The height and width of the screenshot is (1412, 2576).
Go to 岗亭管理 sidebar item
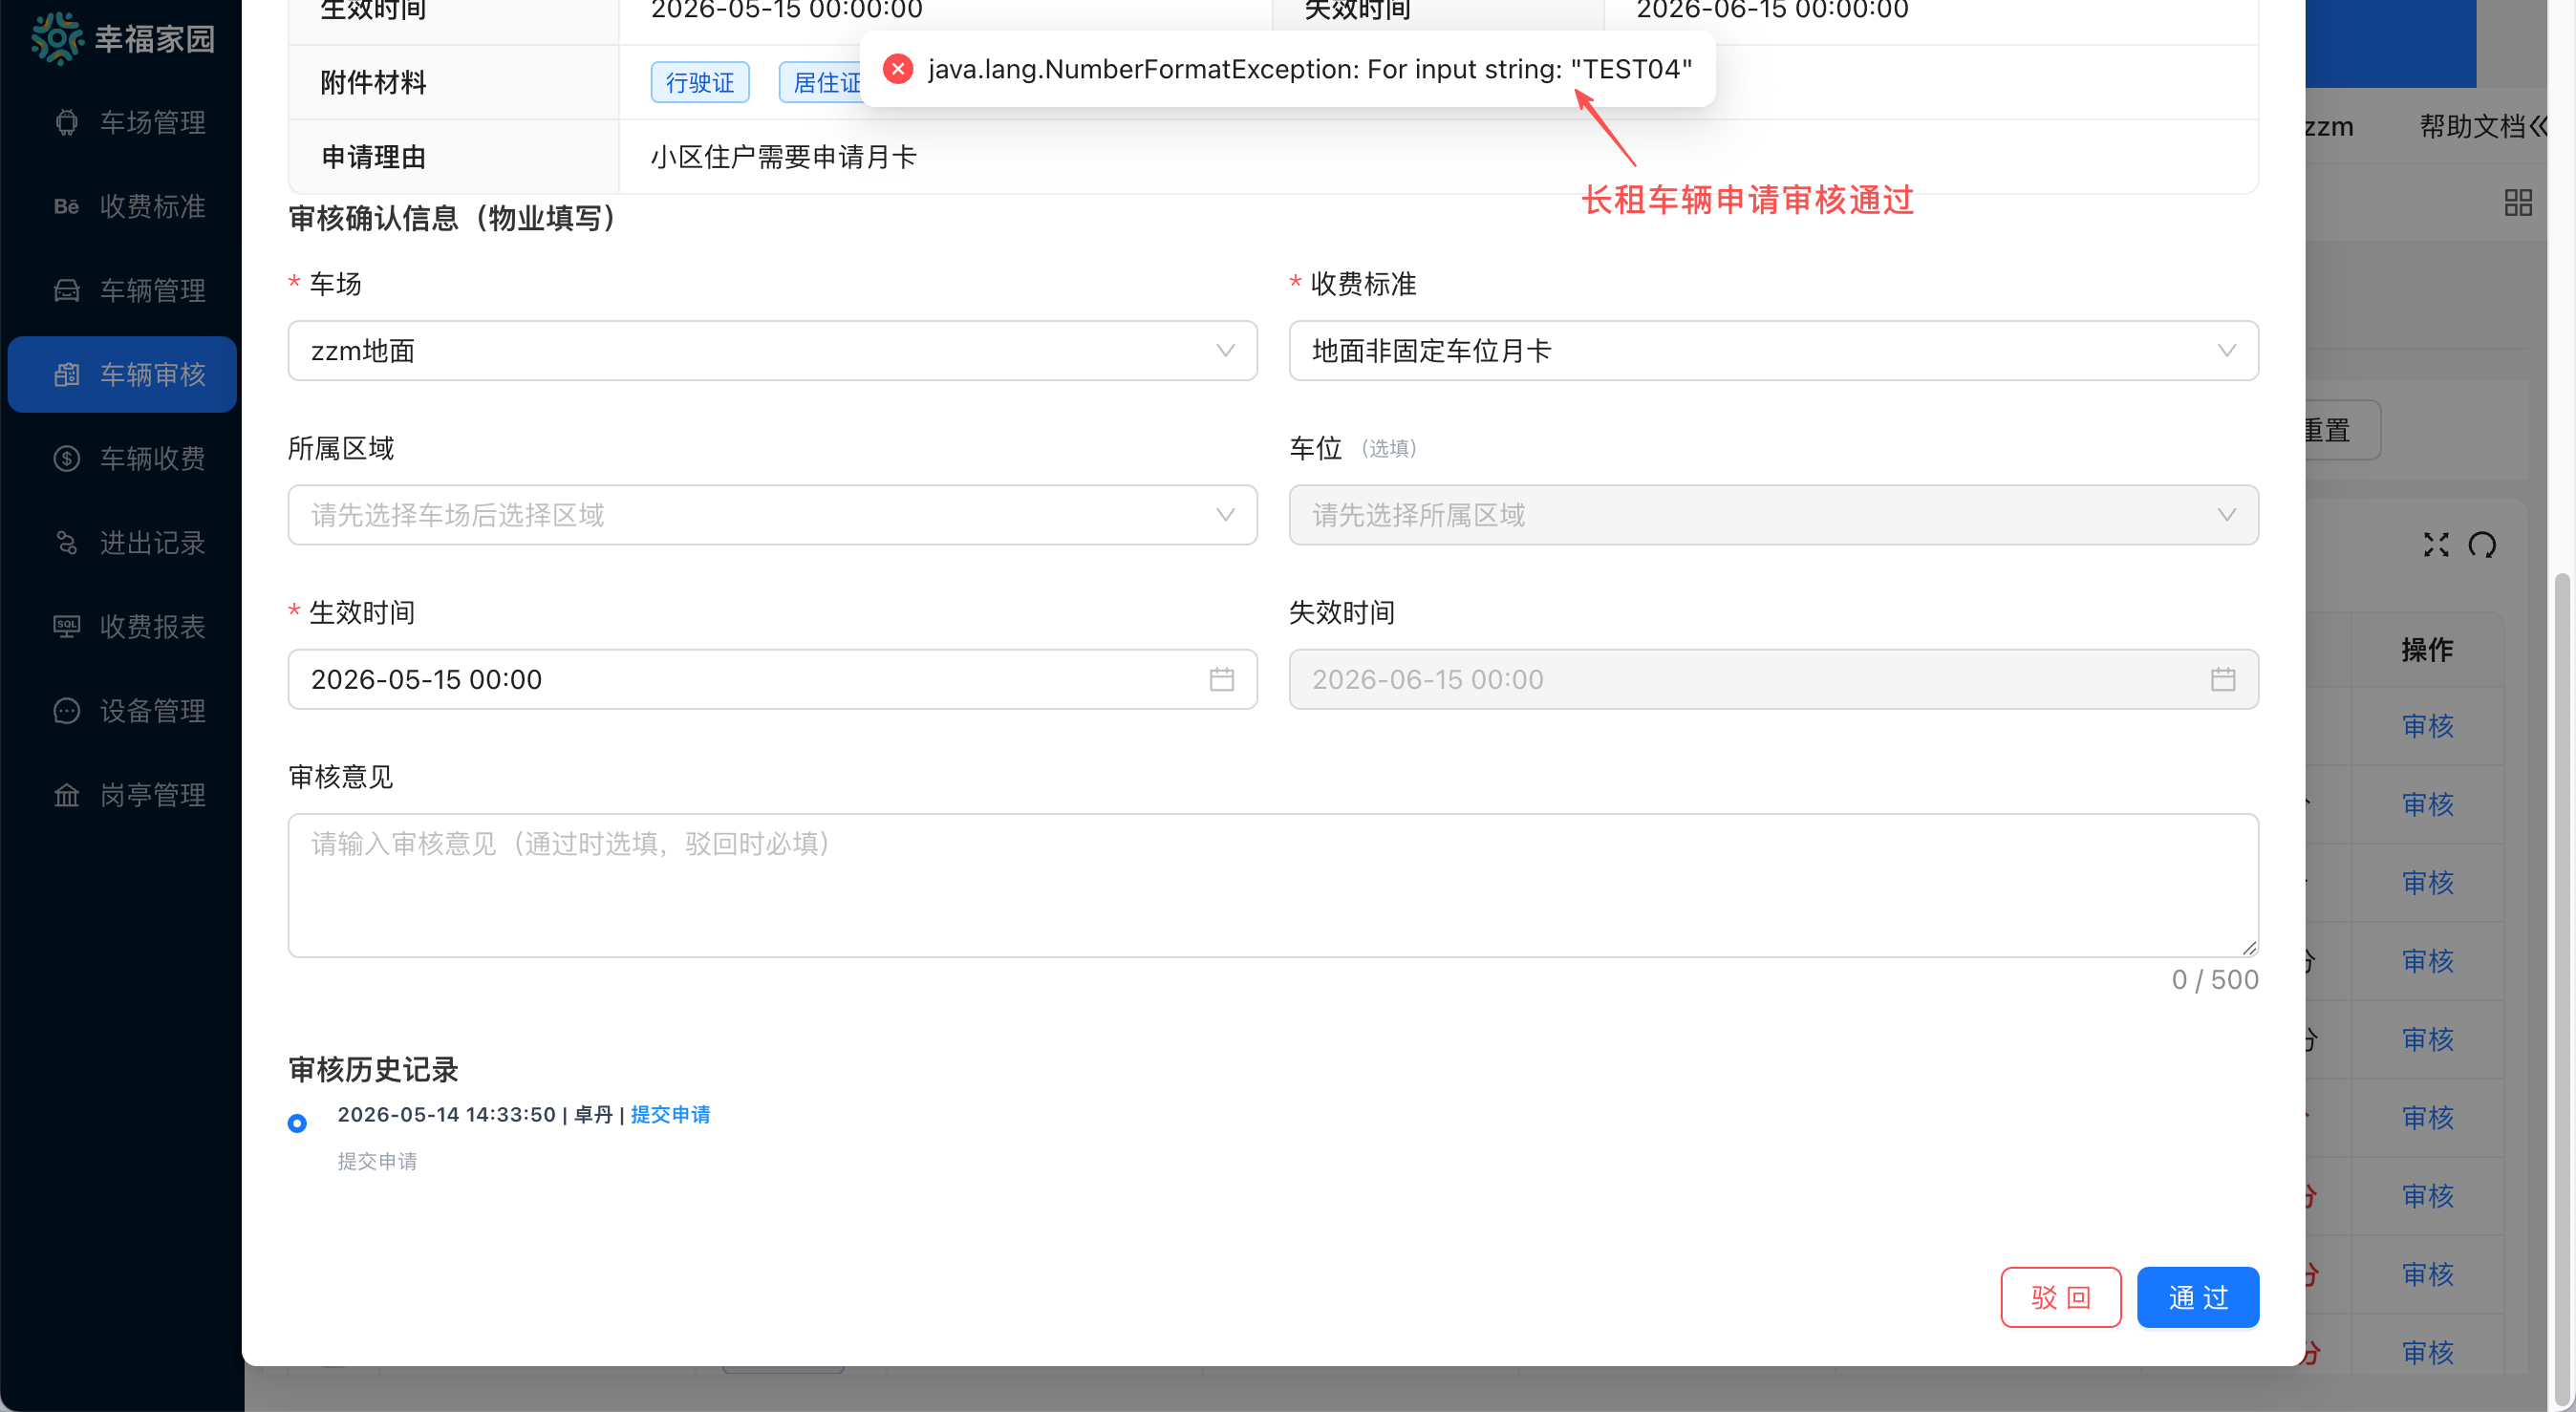(122, 794)
